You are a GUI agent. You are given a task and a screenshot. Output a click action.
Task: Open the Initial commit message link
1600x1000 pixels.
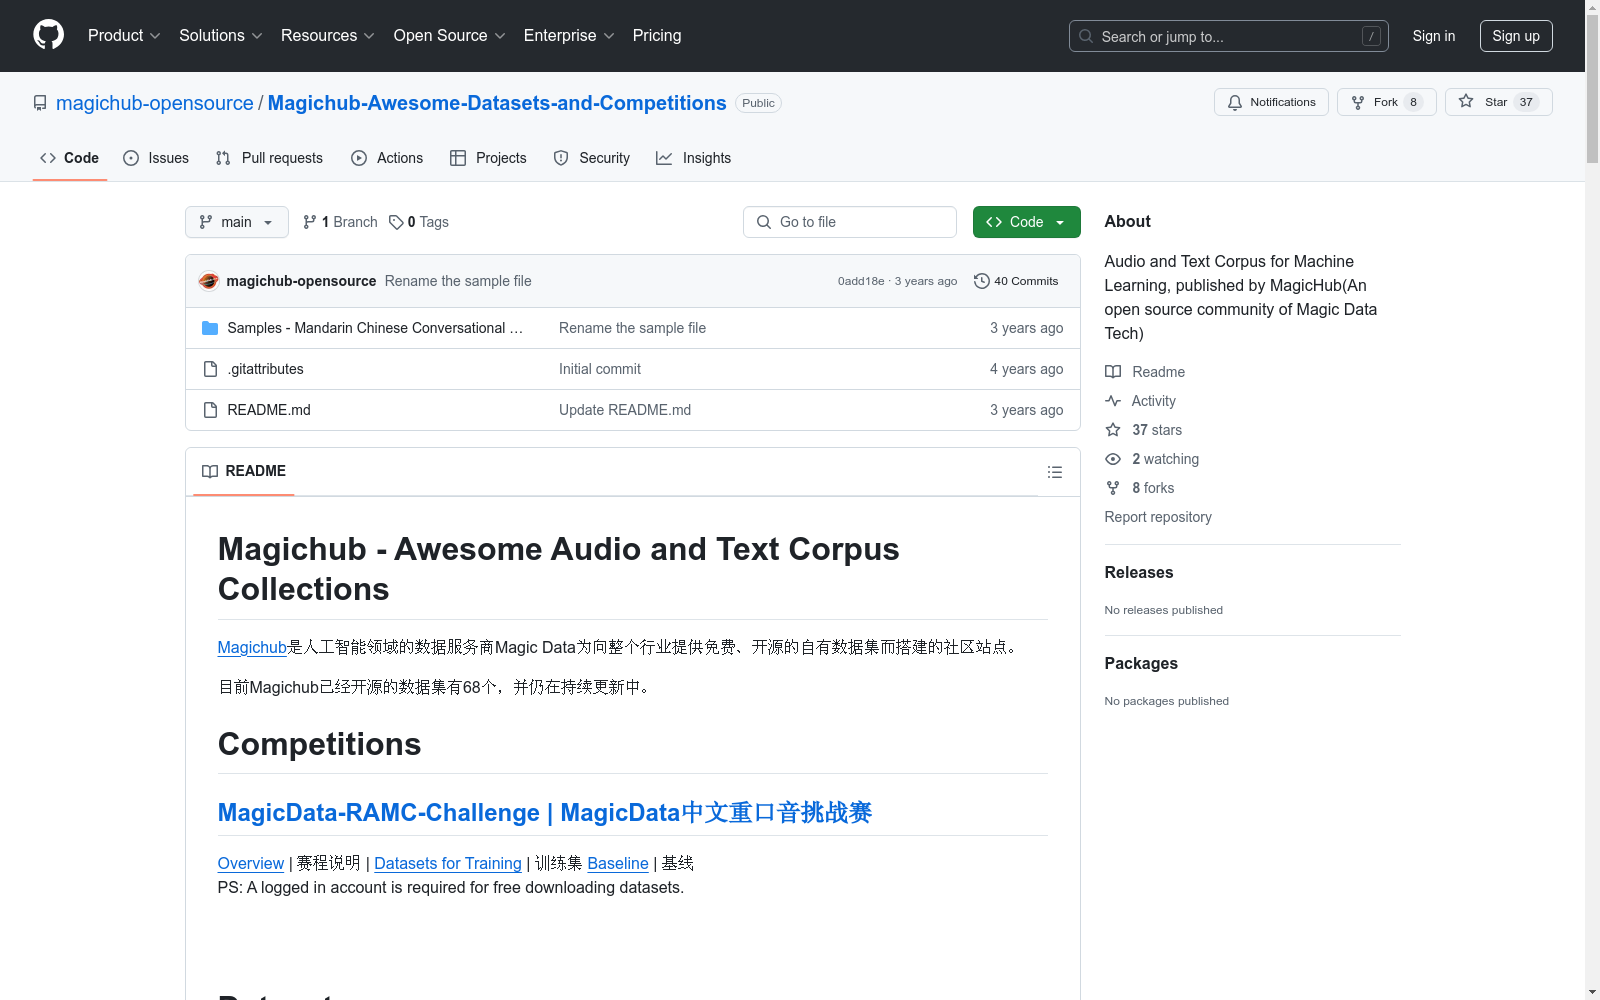[600, 369]
